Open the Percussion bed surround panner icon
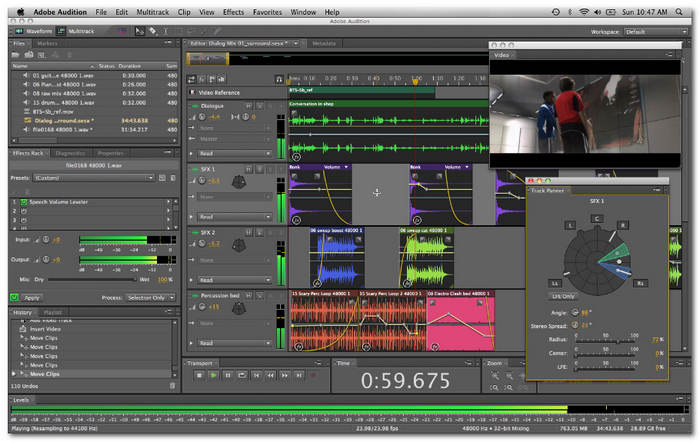700x442 pixels. 239,308
